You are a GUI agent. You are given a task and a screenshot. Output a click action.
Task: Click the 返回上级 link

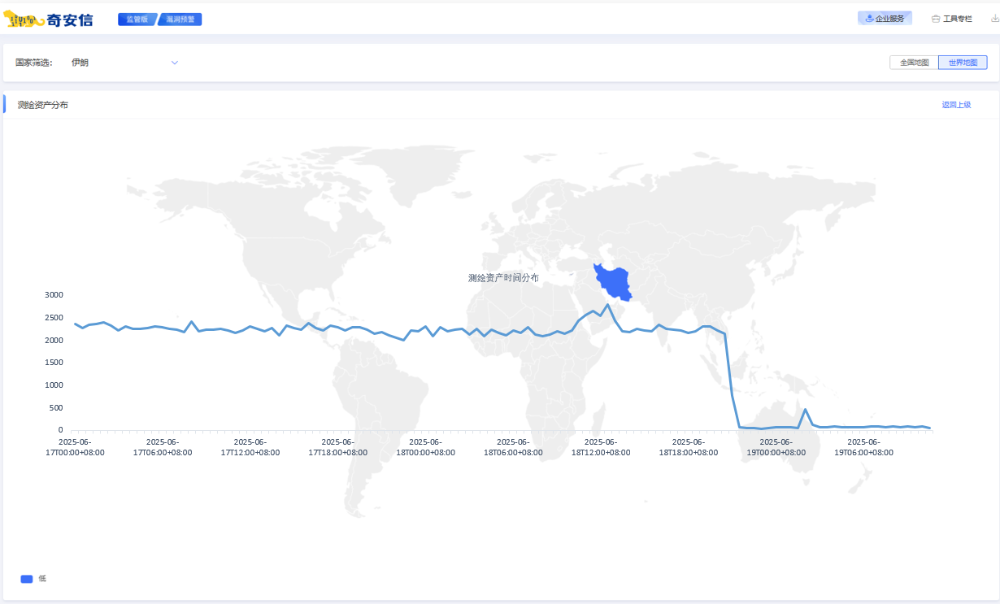pos(956,104)
